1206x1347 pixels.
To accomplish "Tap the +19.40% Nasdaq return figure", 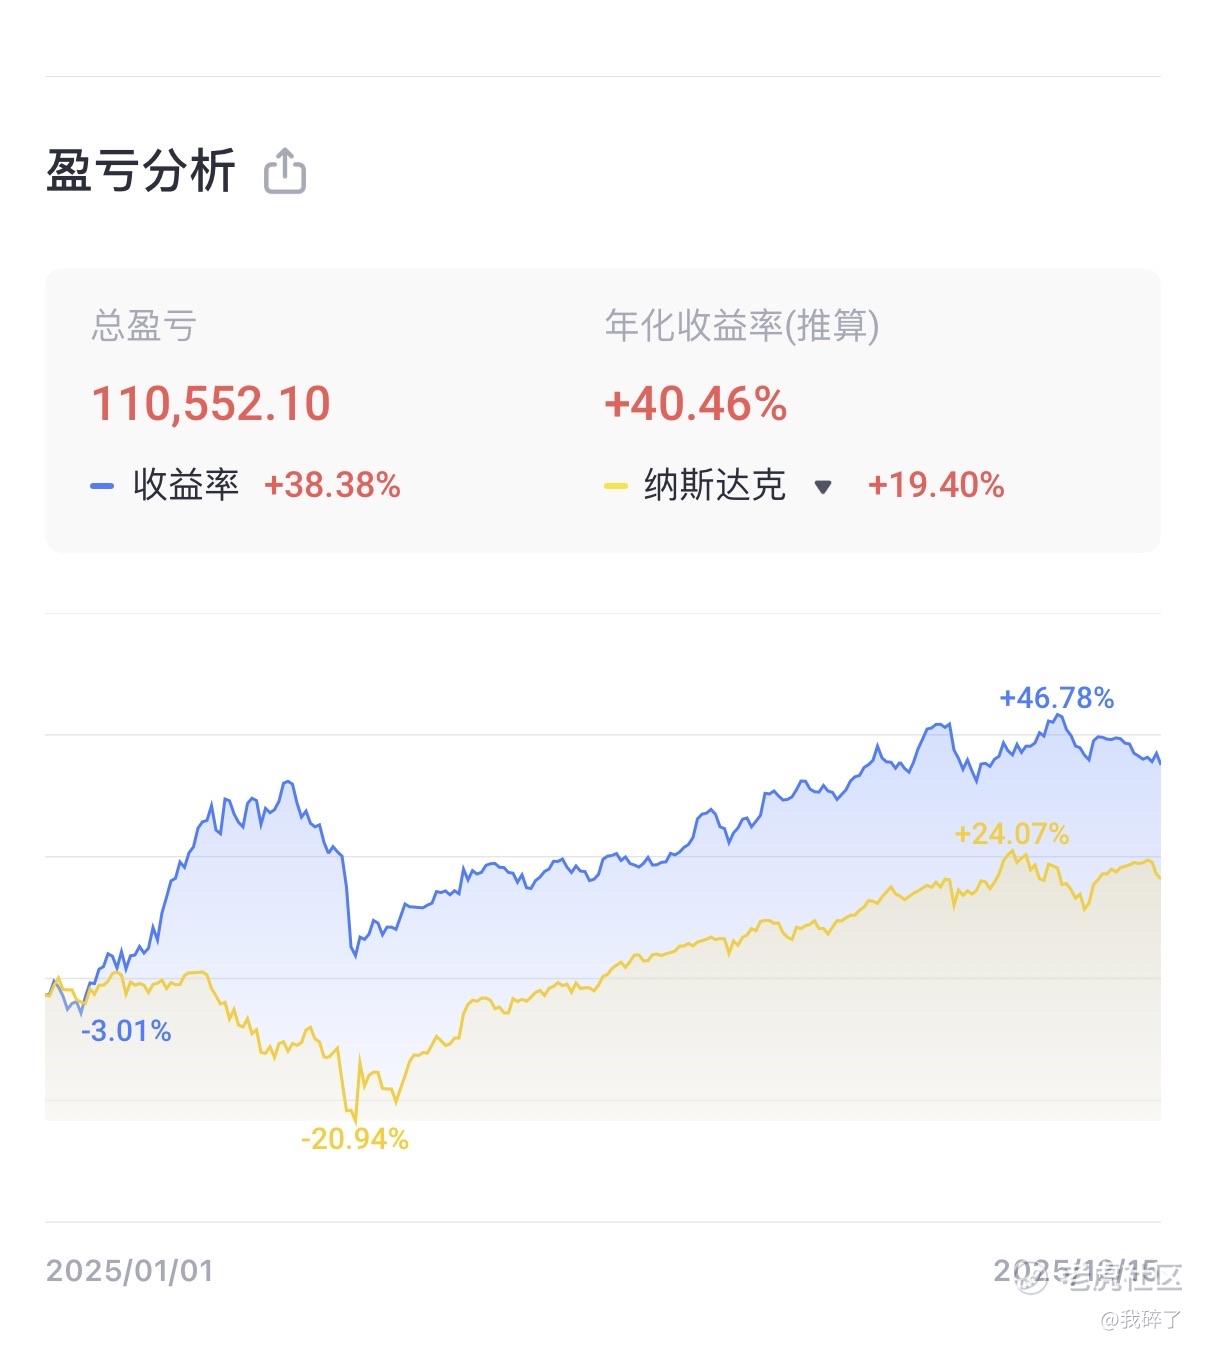I will click(x=935, y=486).
